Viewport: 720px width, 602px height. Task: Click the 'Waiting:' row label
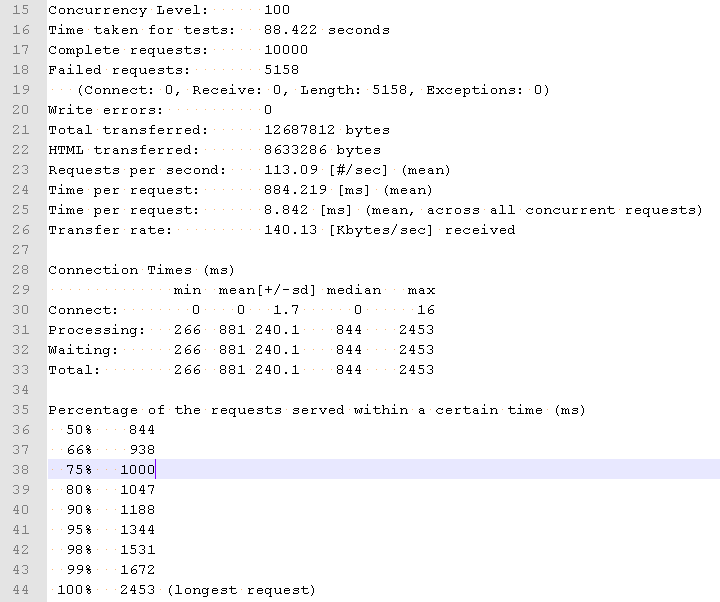(83, 350)
